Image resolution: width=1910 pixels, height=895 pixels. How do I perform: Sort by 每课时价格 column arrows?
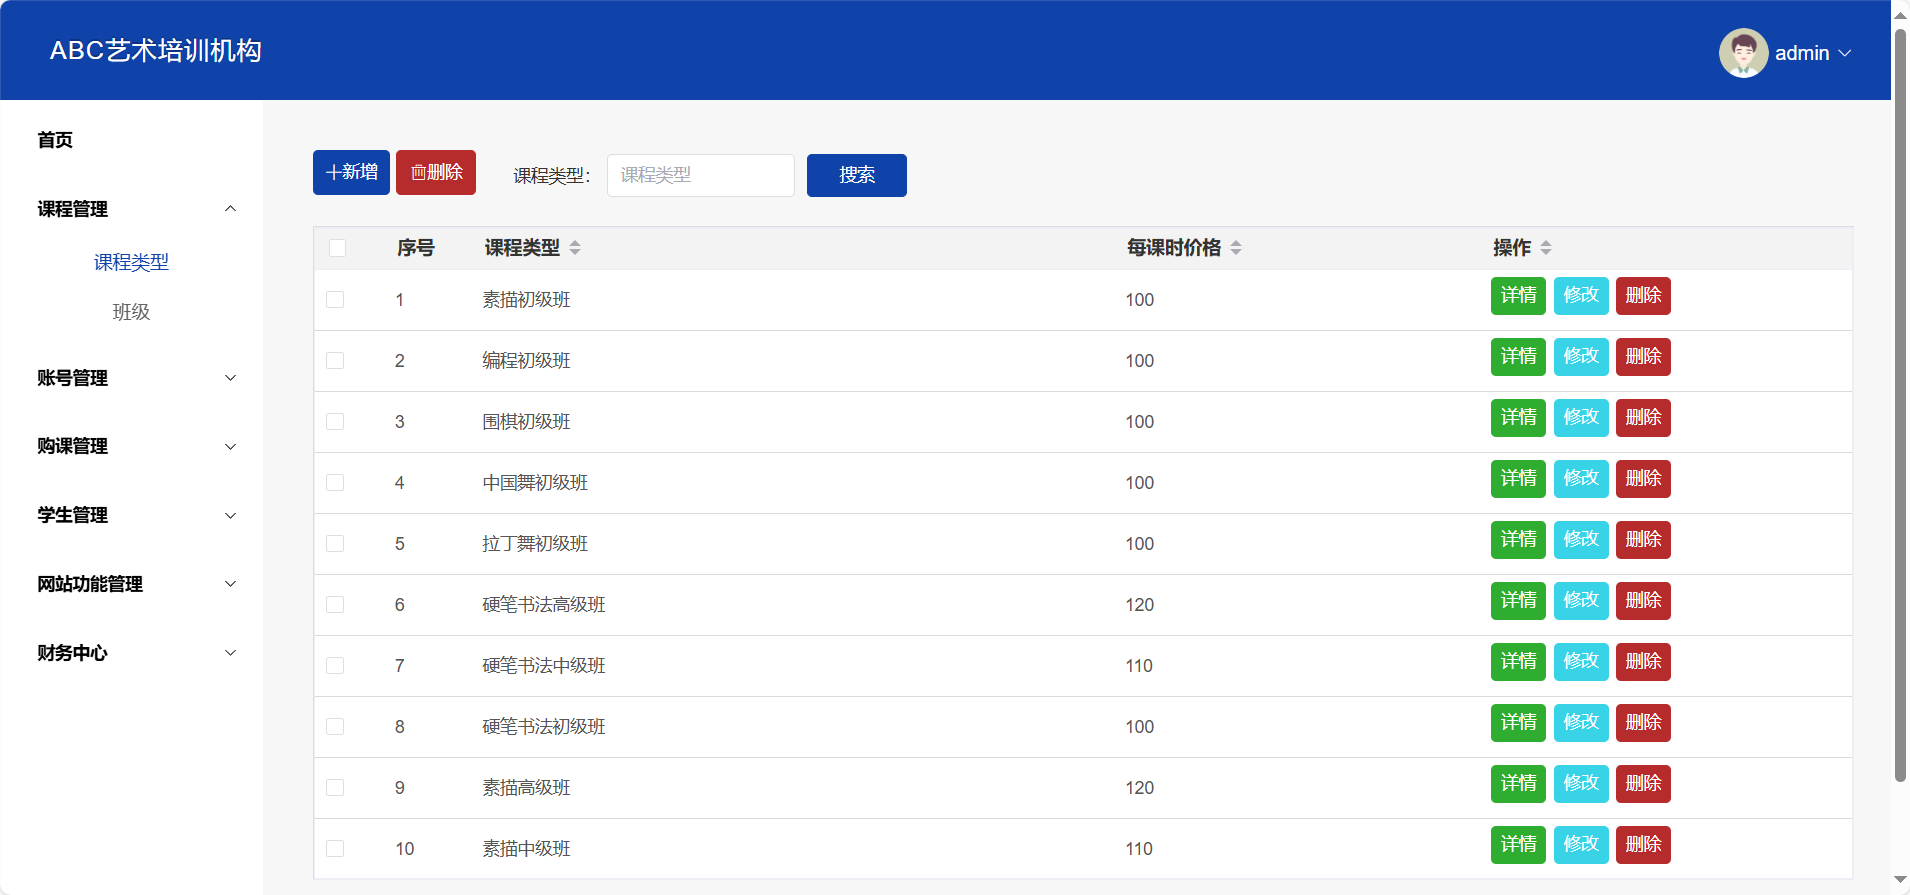pyautogui.click(x=1236, y=248)
